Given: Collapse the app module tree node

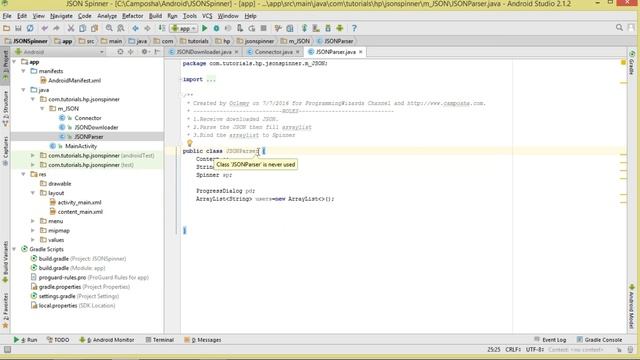Looking at the screenshot, I should [15, 62].
